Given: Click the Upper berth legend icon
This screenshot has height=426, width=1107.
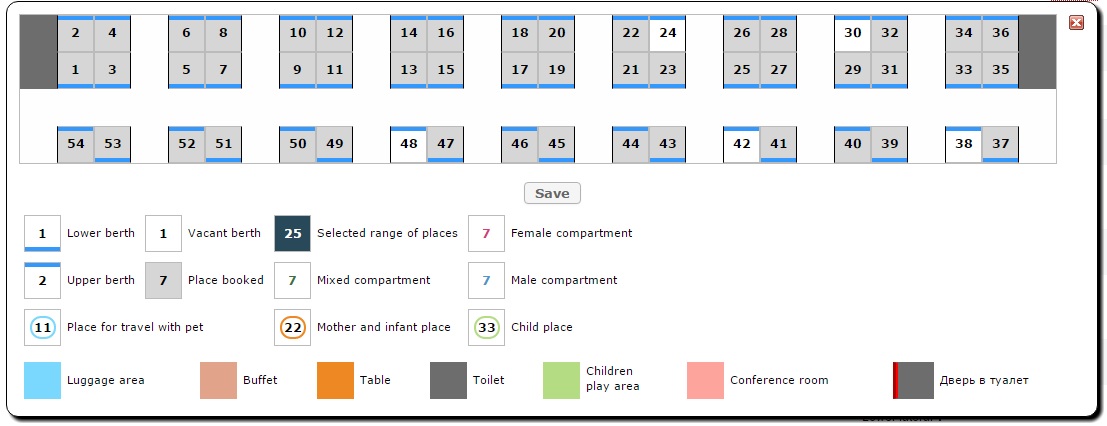Looking at the screenshot, I should click(x=42, y=280).
